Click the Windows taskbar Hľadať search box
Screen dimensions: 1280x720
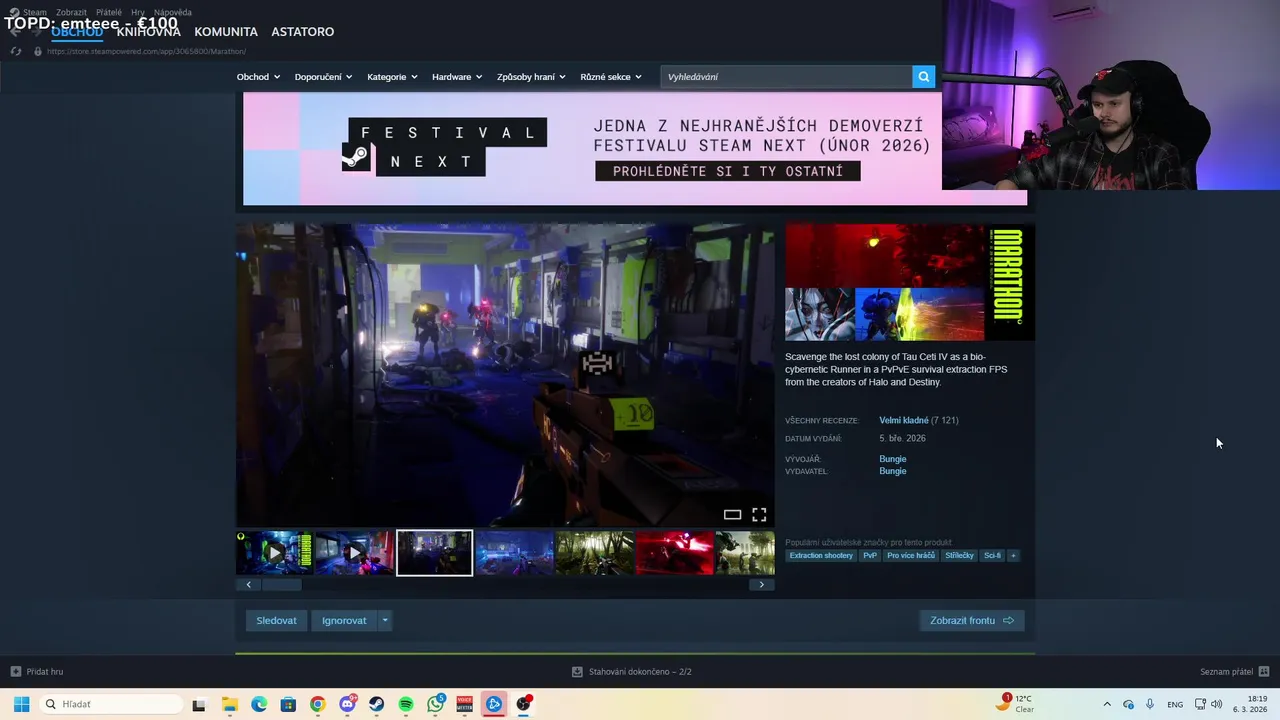pyautogui.click(x=111, y=704)
